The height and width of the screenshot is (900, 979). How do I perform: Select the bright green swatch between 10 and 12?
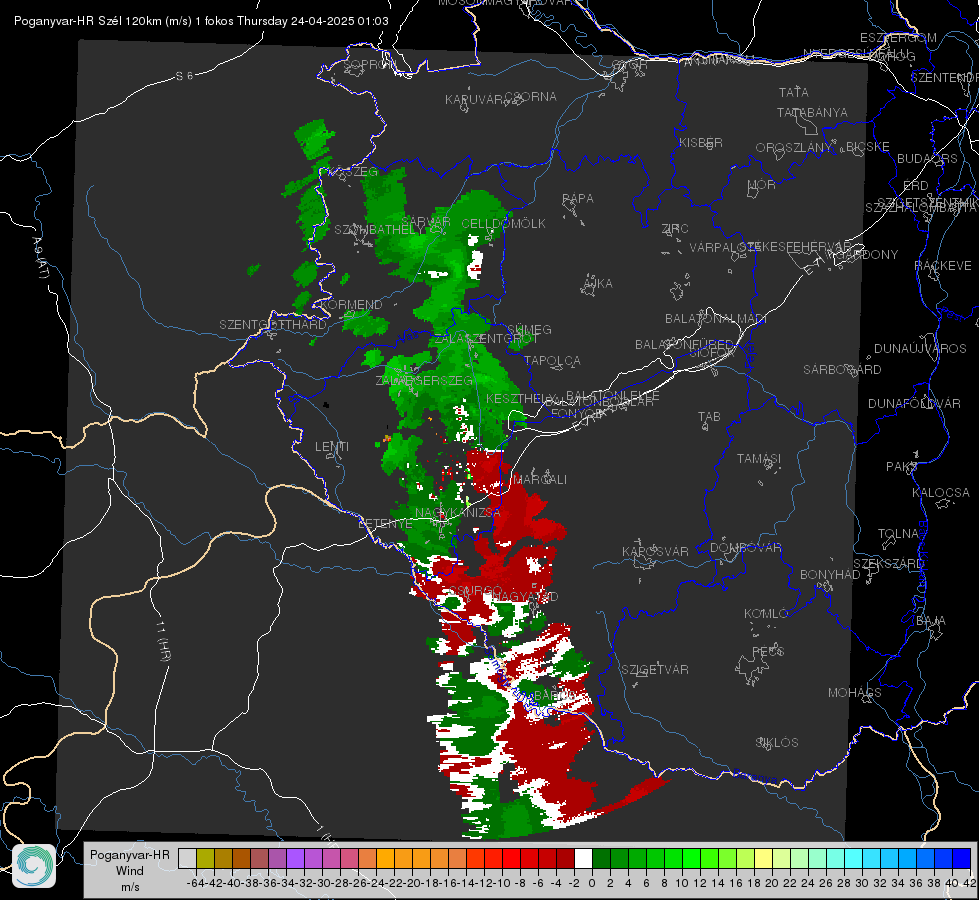(x=691, y=858)
